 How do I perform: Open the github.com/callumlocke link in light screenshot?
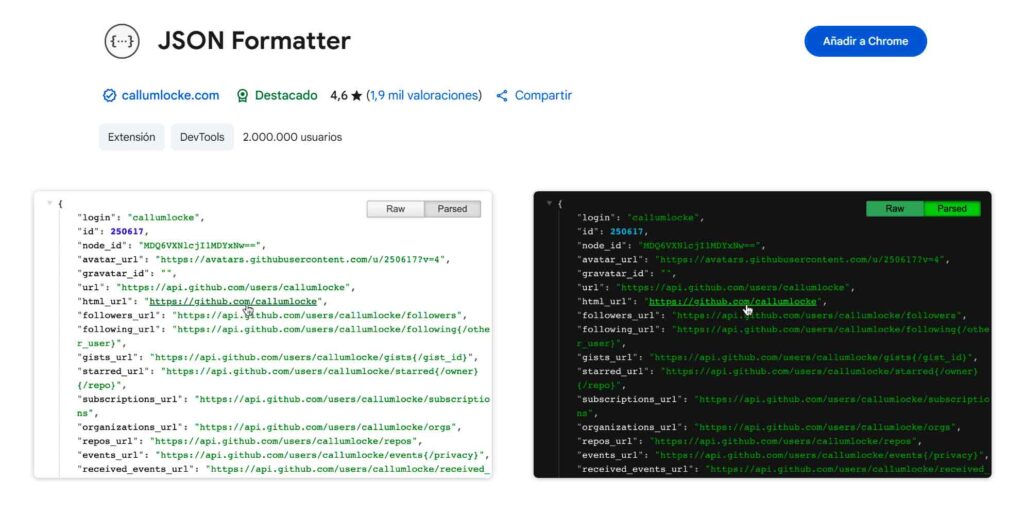click(233, 302)
